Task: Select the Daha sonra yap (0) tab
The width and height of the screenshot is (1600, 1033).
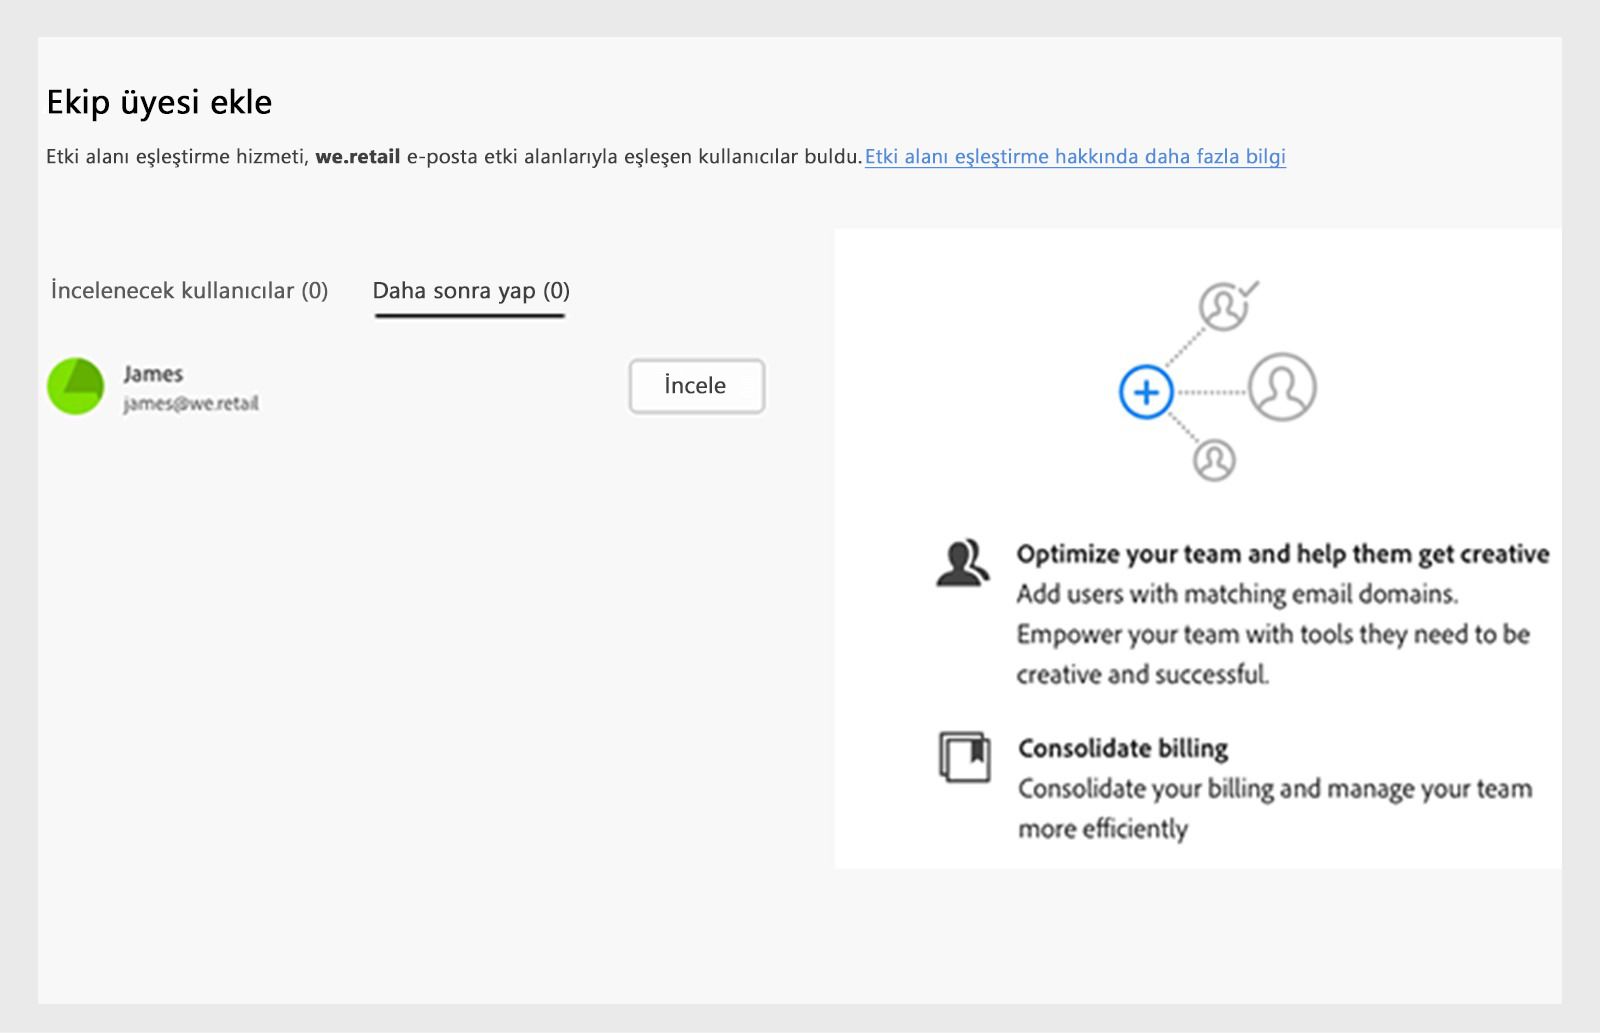Action: click(x=471, y=291)
